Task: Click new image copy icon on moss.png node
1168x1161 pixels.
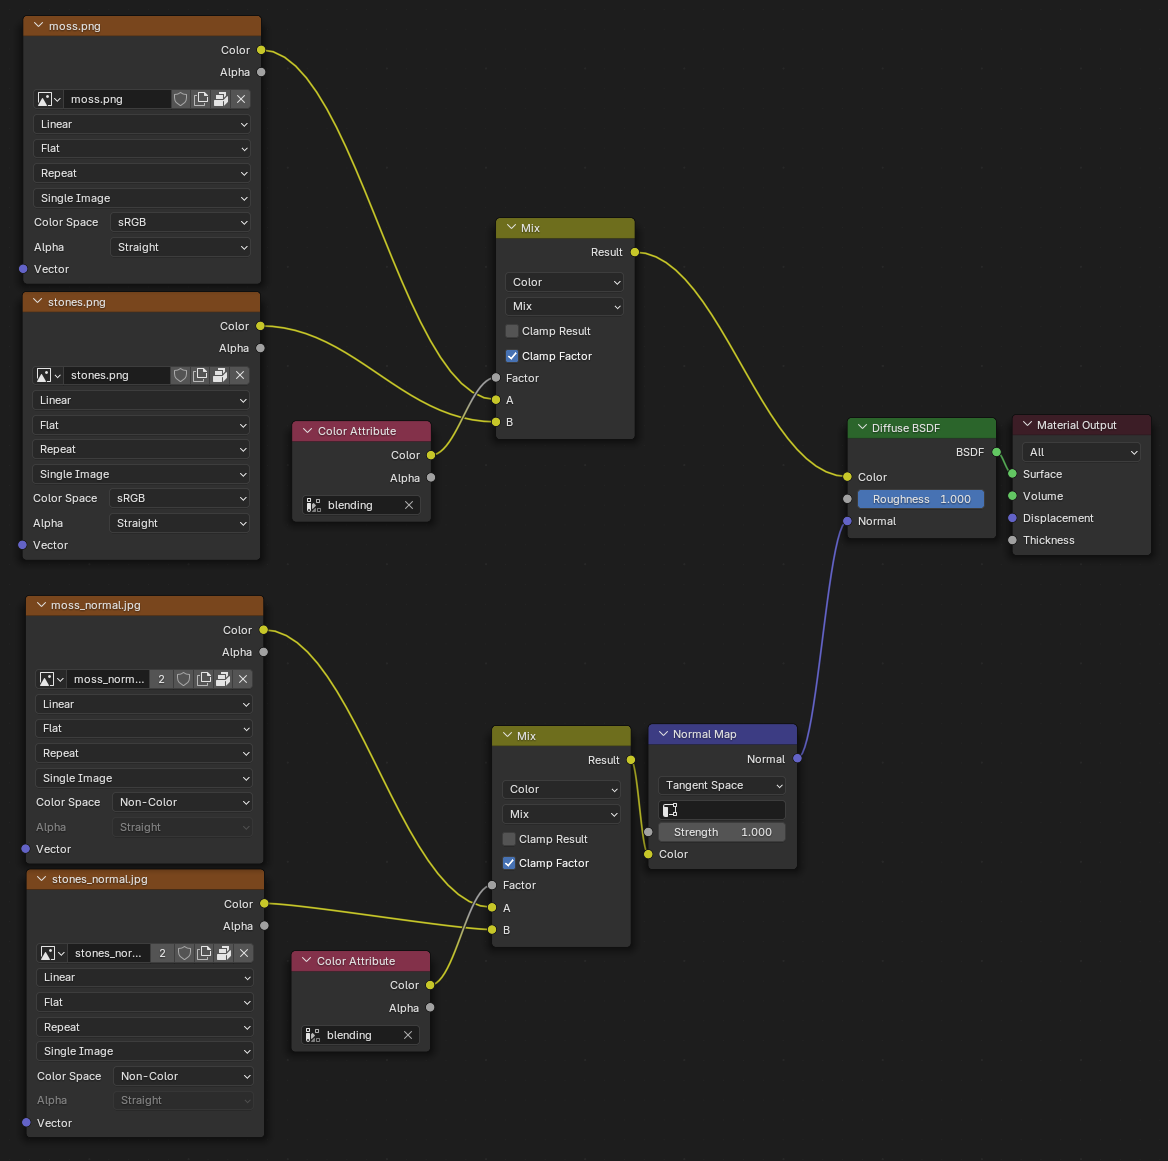Action: click(x=201, y=99)
